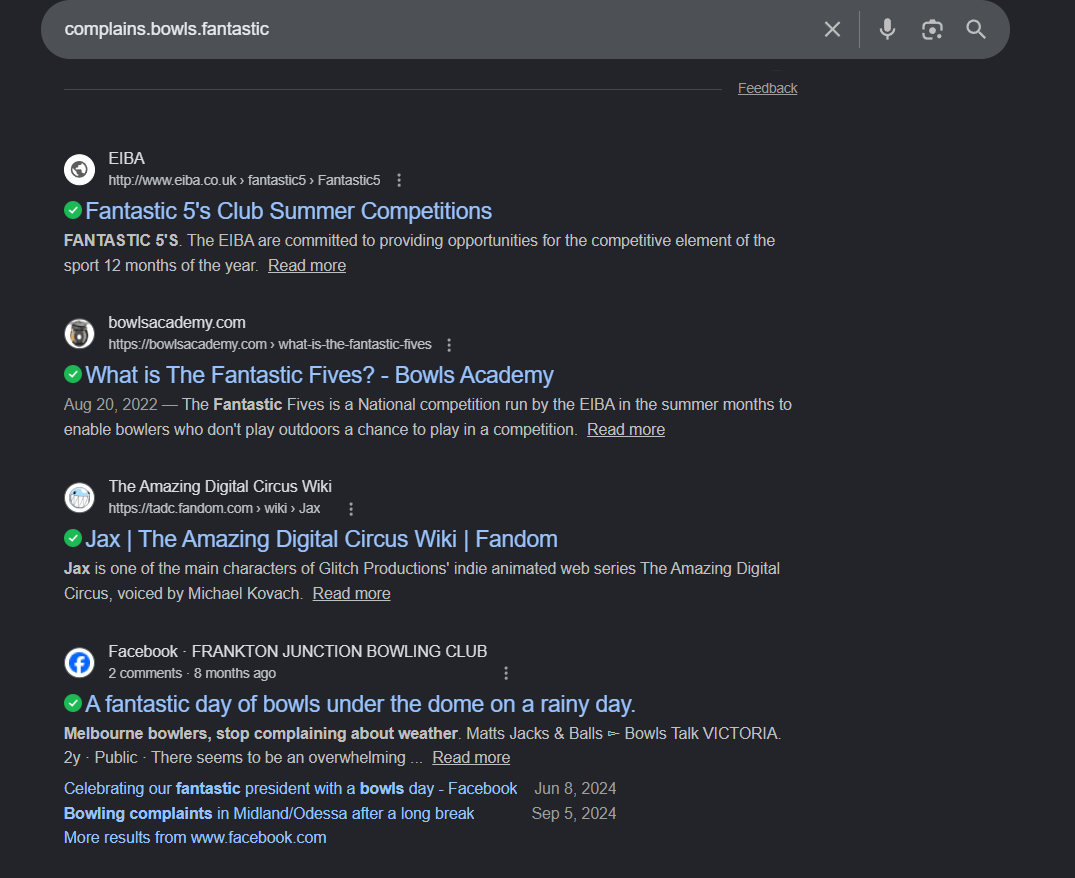Viewport: 1075px width, 878px height.
Task: Click the Facebook logo favicon
Action: pos(80,663)
